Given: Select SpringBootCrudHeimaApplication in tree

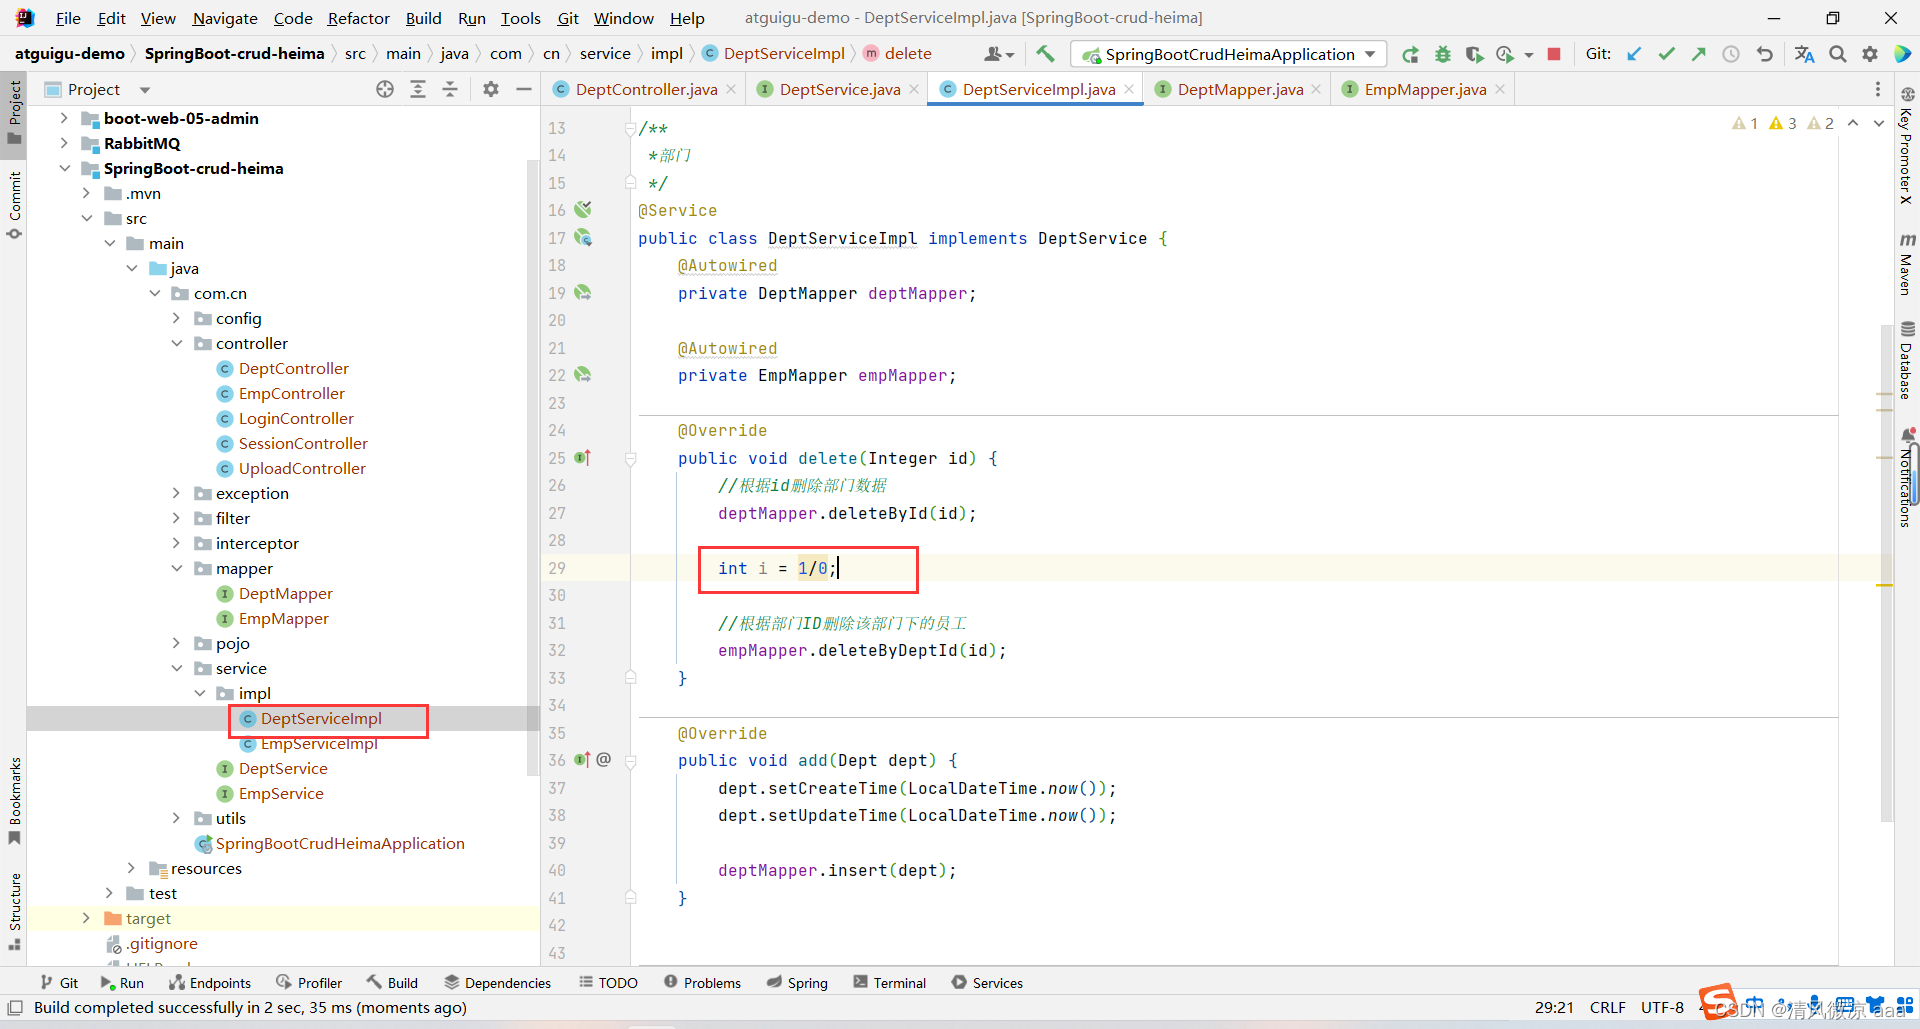Looking at the screenshot, I should [340, 843].
